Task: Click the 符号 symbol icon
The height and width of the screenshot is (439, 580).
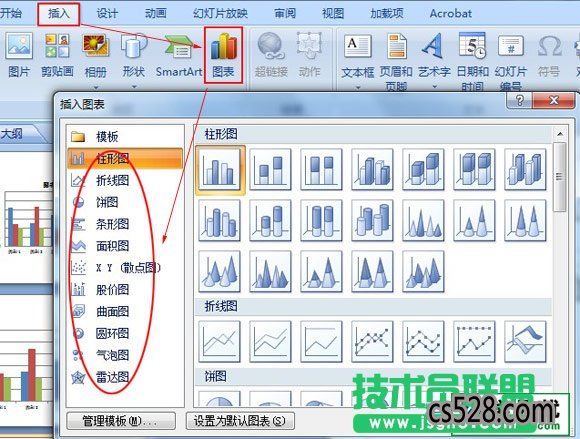Action: (x=549, y=55)
